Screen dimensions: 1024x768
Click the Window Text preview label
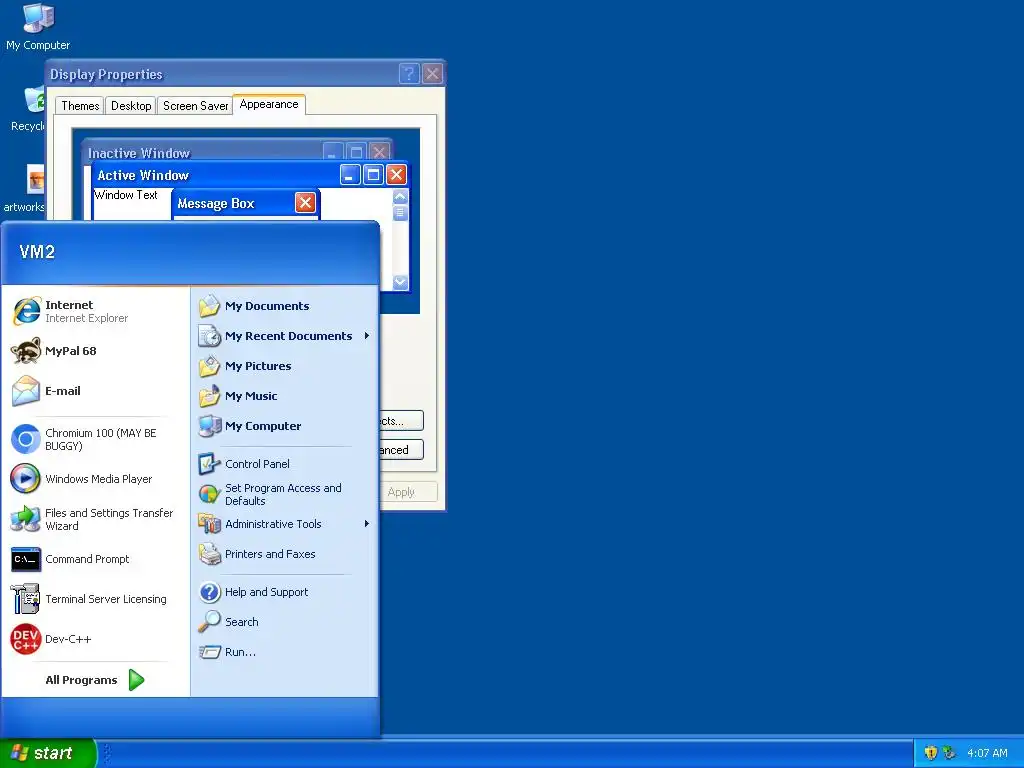[x=126, y=195]
